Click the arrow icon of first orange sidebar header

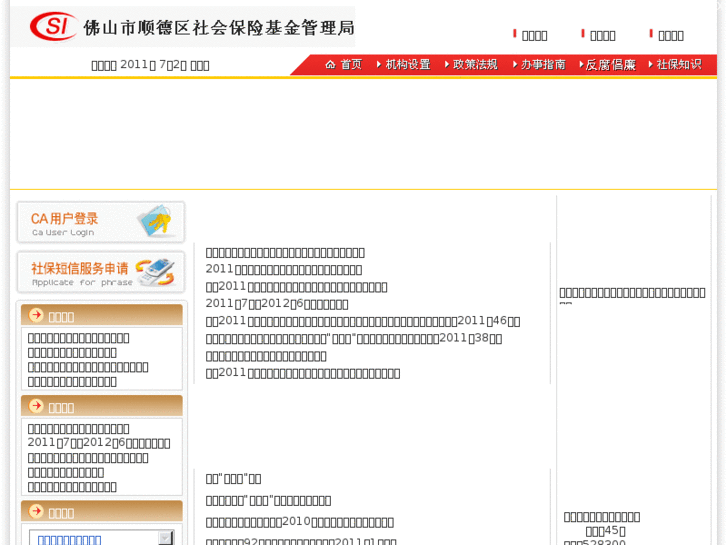coord(36,315)
